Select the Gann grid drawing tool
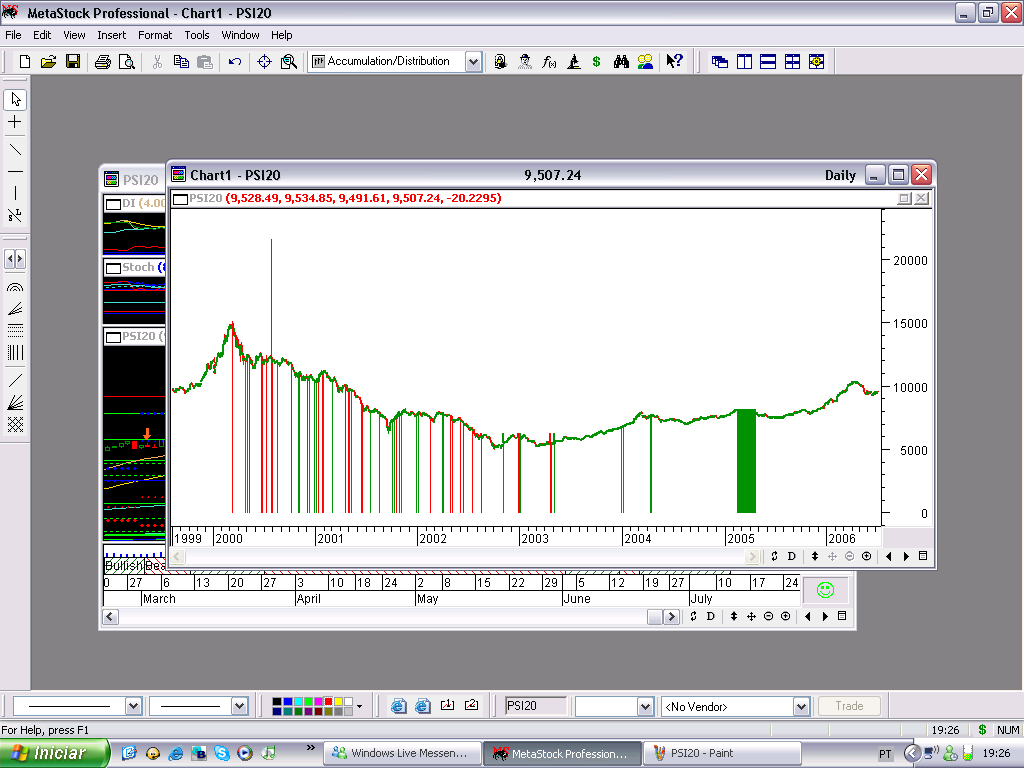This screenshot has width=1024, height=768. (x=15, y=424)
